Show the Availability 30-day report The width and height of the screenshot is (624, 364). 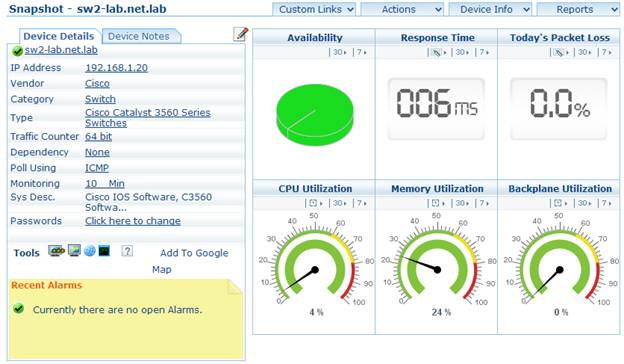click(339, 52)
